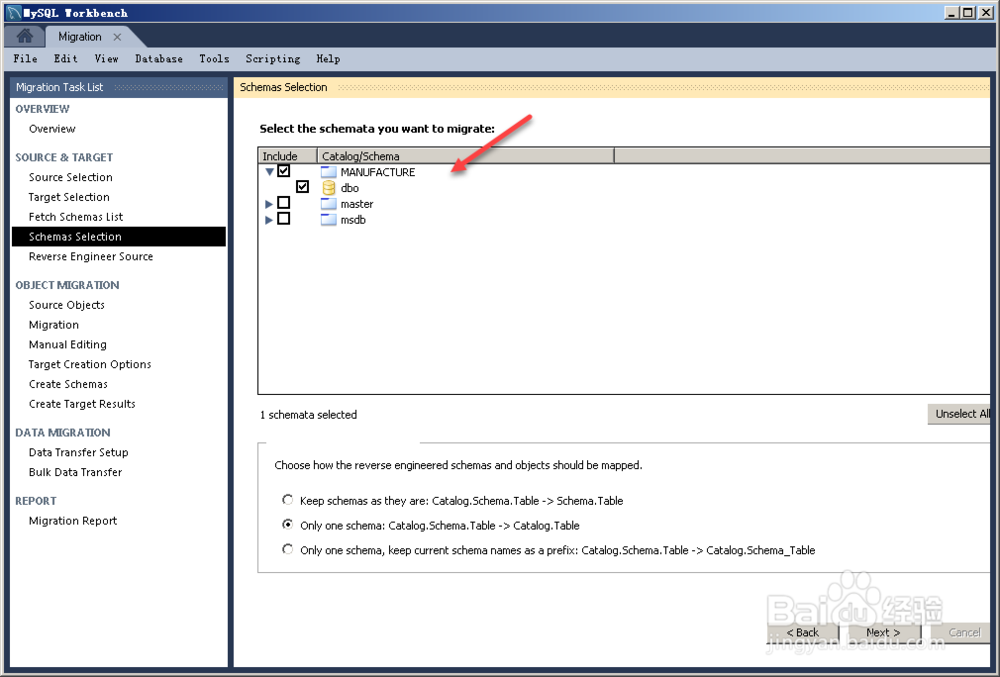The height and width of the screenshot is (677, 1000).
Task: Click the Unselect All button
Action: [x=959, y=414]
